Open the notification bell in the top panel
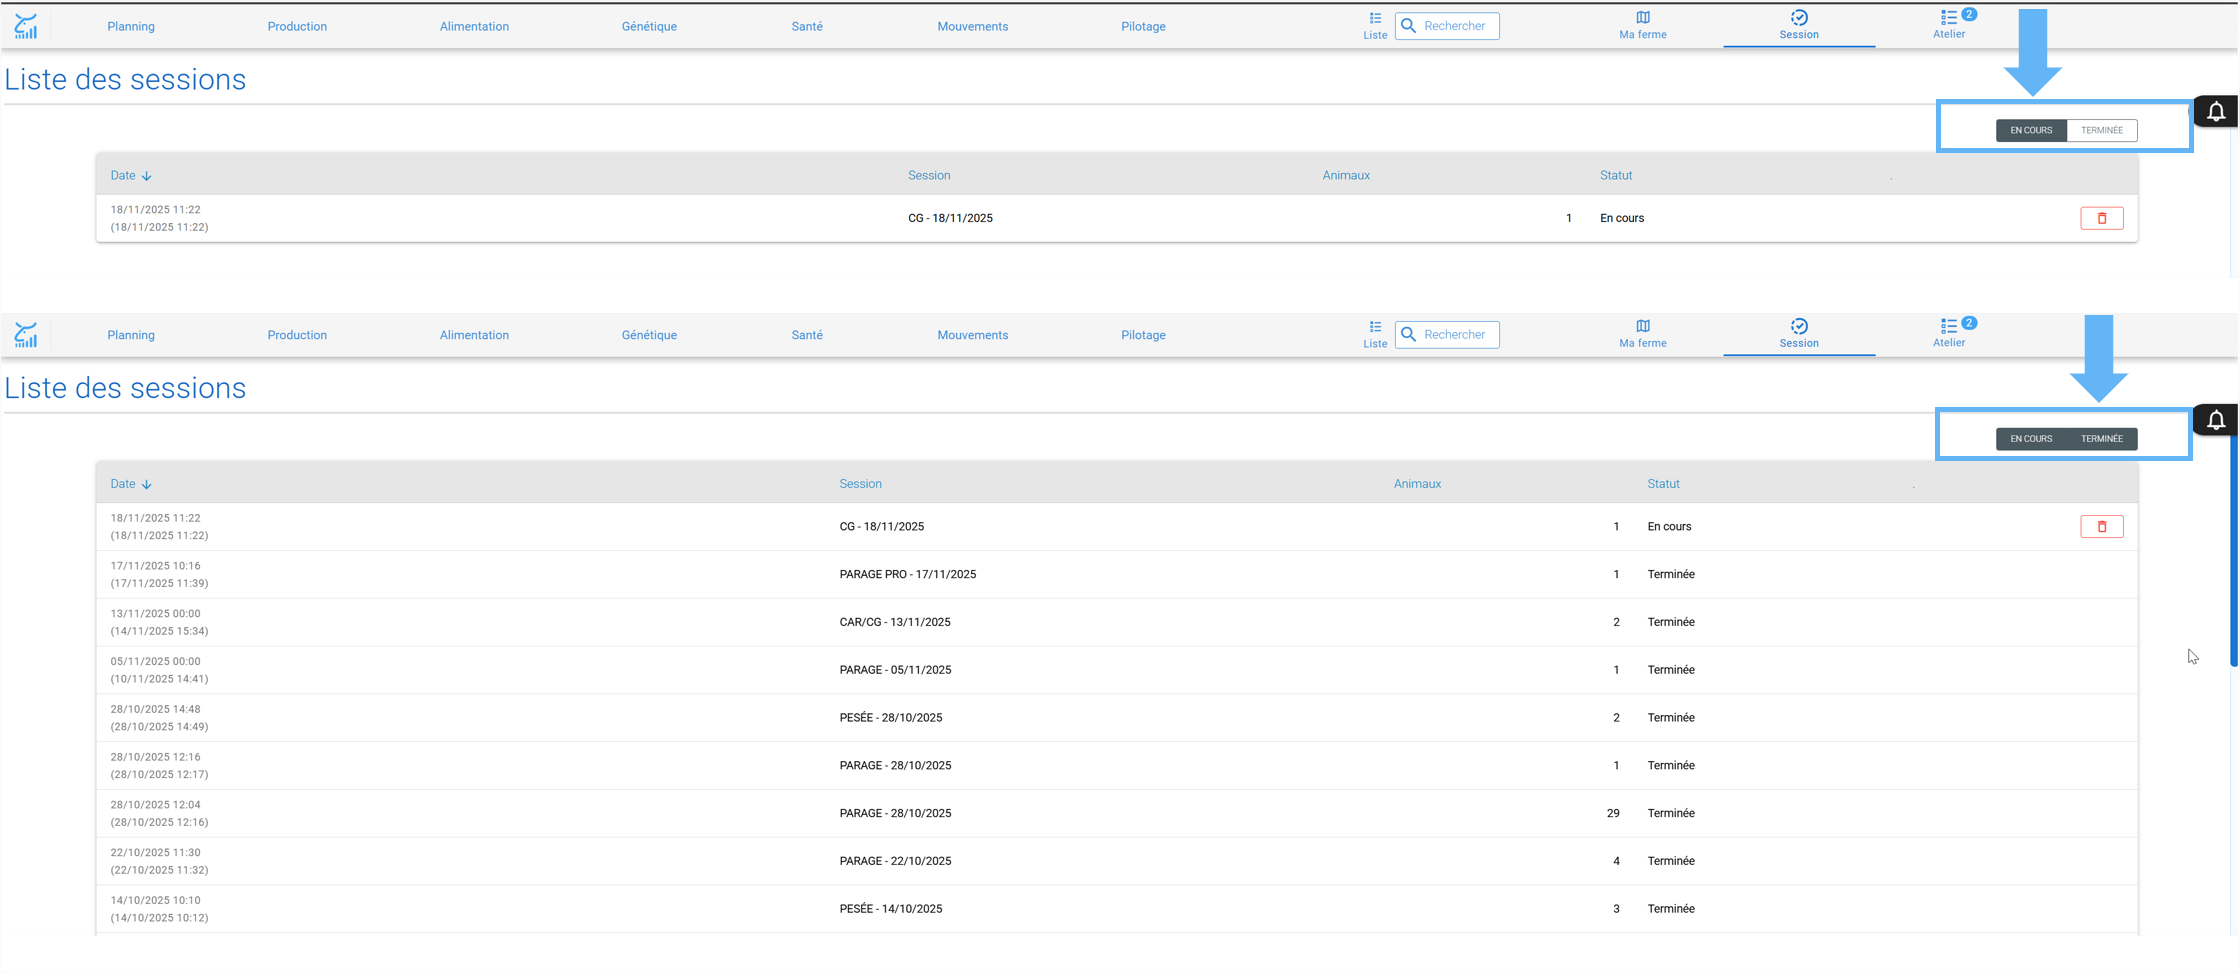Image resolution: width=2240 pixels, height=973 pixels. coord(2216,112)
